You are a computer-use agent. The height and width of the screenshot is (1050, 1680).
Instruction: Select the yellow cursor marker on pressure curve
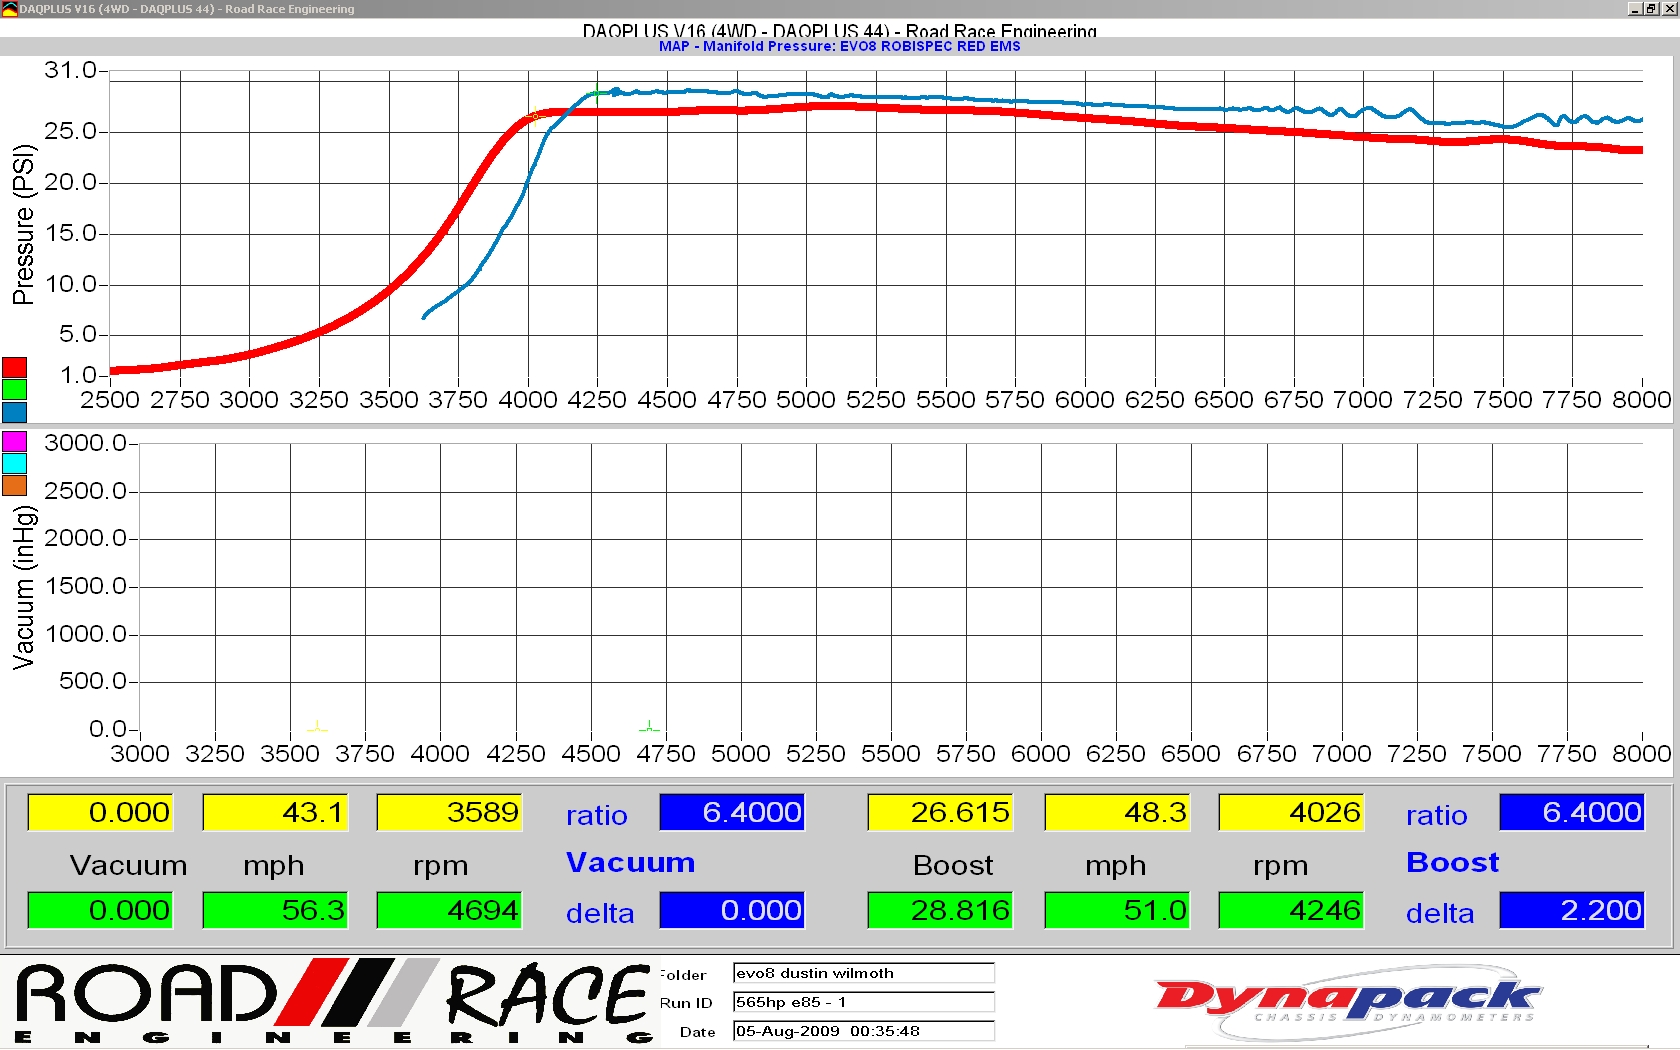point(534,116)
